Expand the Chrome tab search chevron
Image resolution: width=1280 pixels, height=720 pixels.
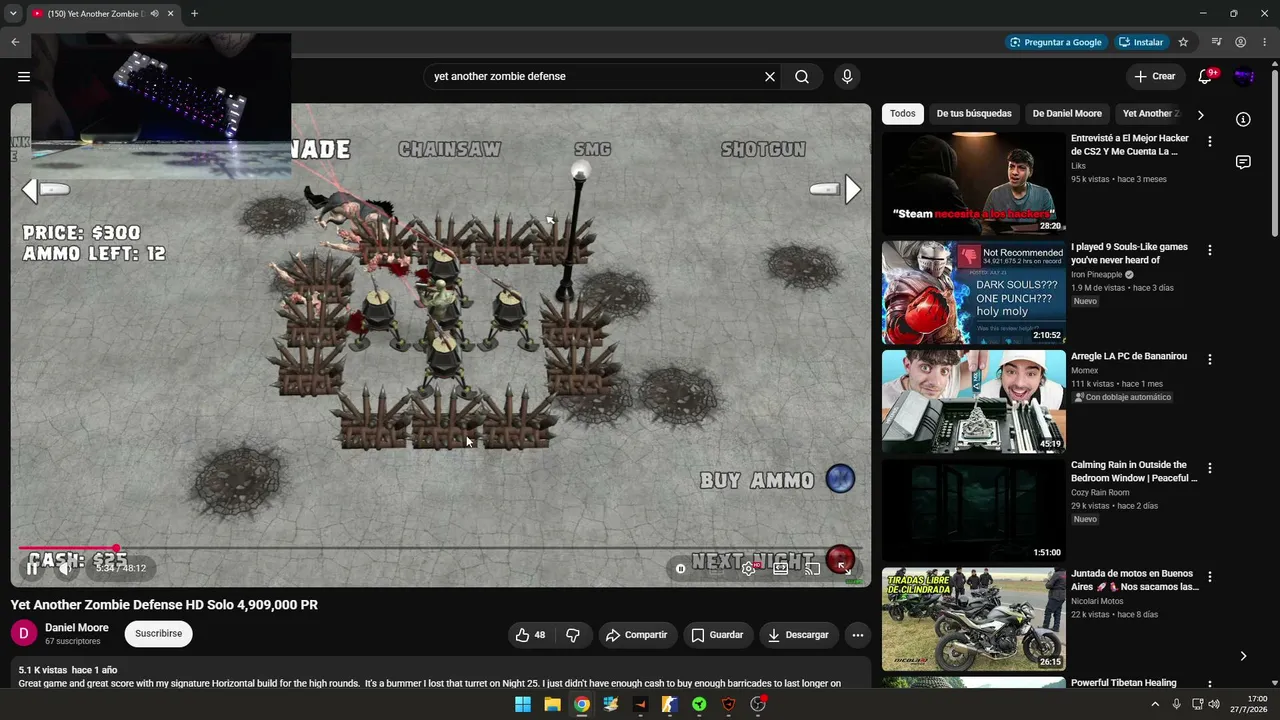(x=13, y=14)
